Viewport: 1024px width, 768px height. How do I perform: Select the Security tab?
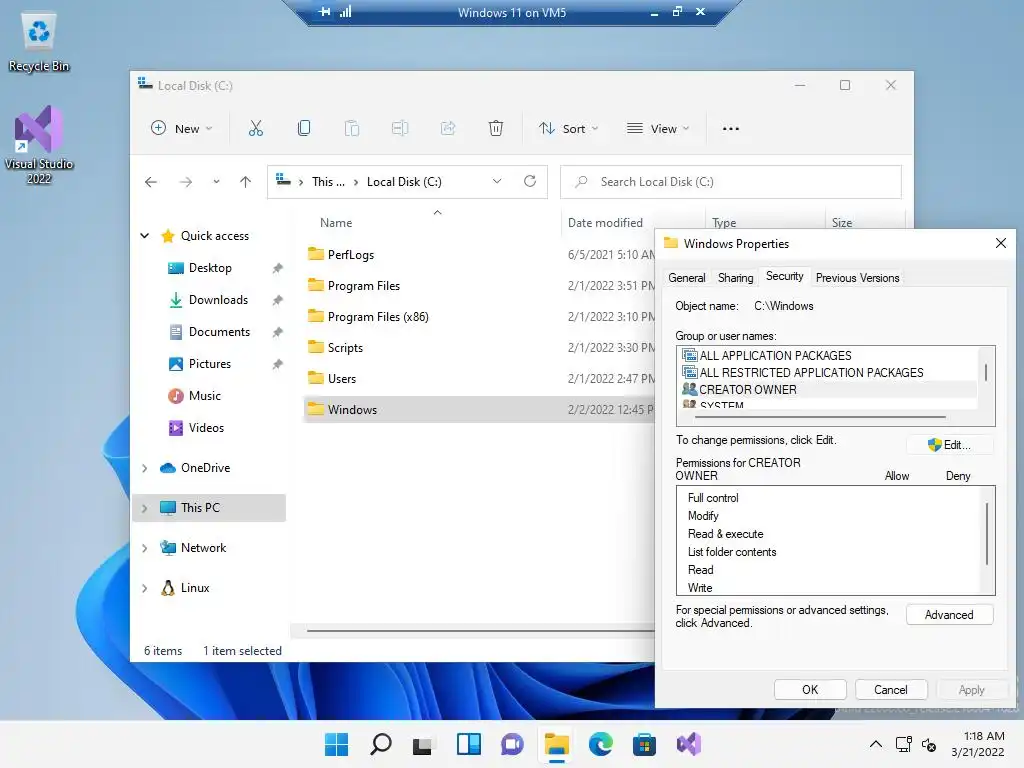point(784,276)
